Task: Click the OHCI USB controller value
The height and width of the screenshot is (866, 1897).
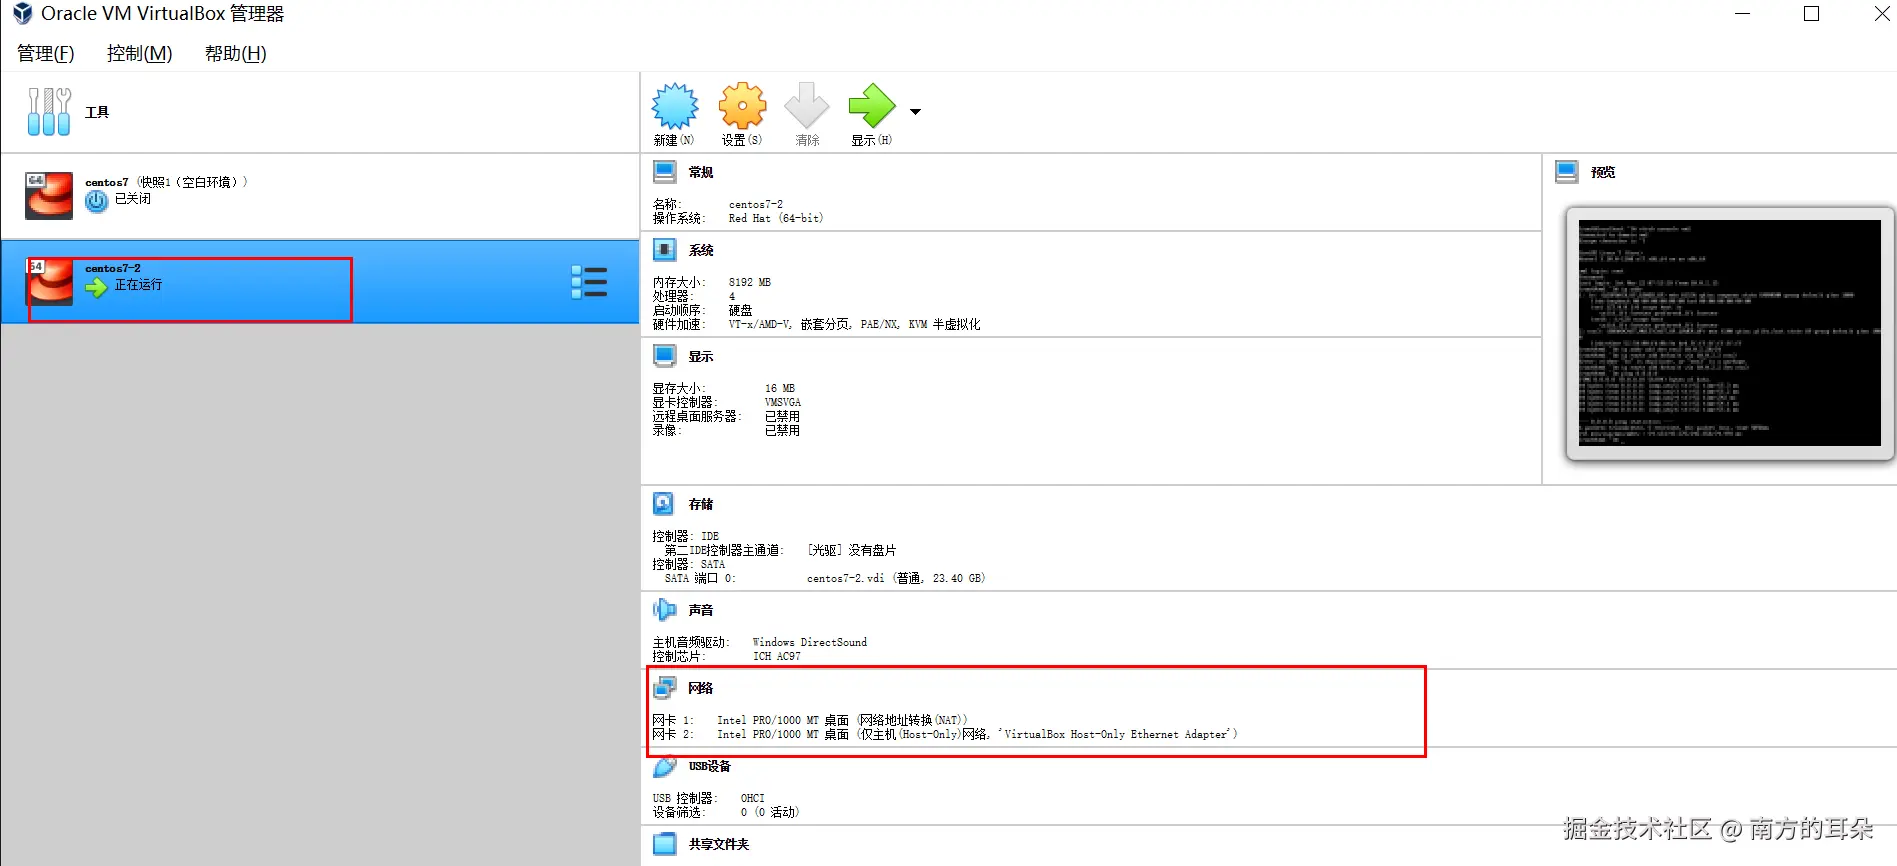Action: click(753, 798)
